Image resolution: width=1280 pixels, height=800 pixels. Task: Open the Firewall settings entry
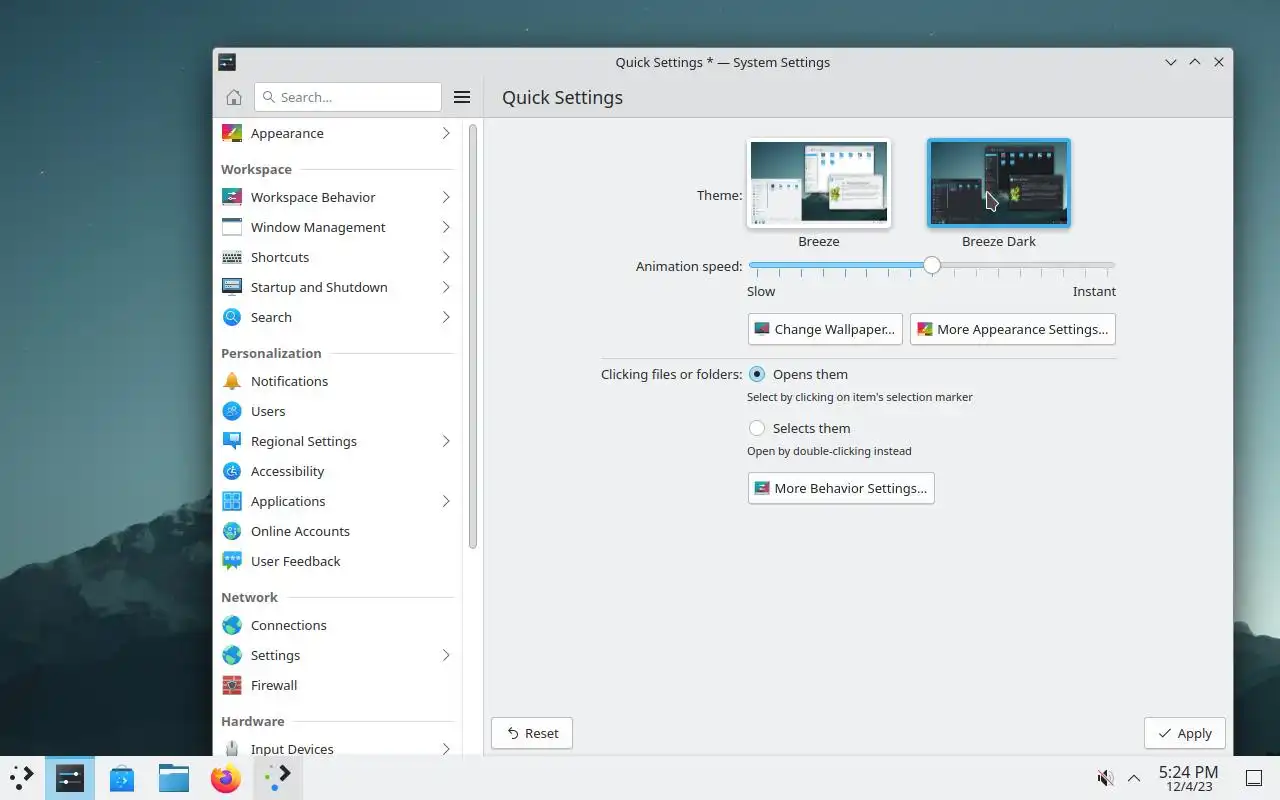coord(338,685)
